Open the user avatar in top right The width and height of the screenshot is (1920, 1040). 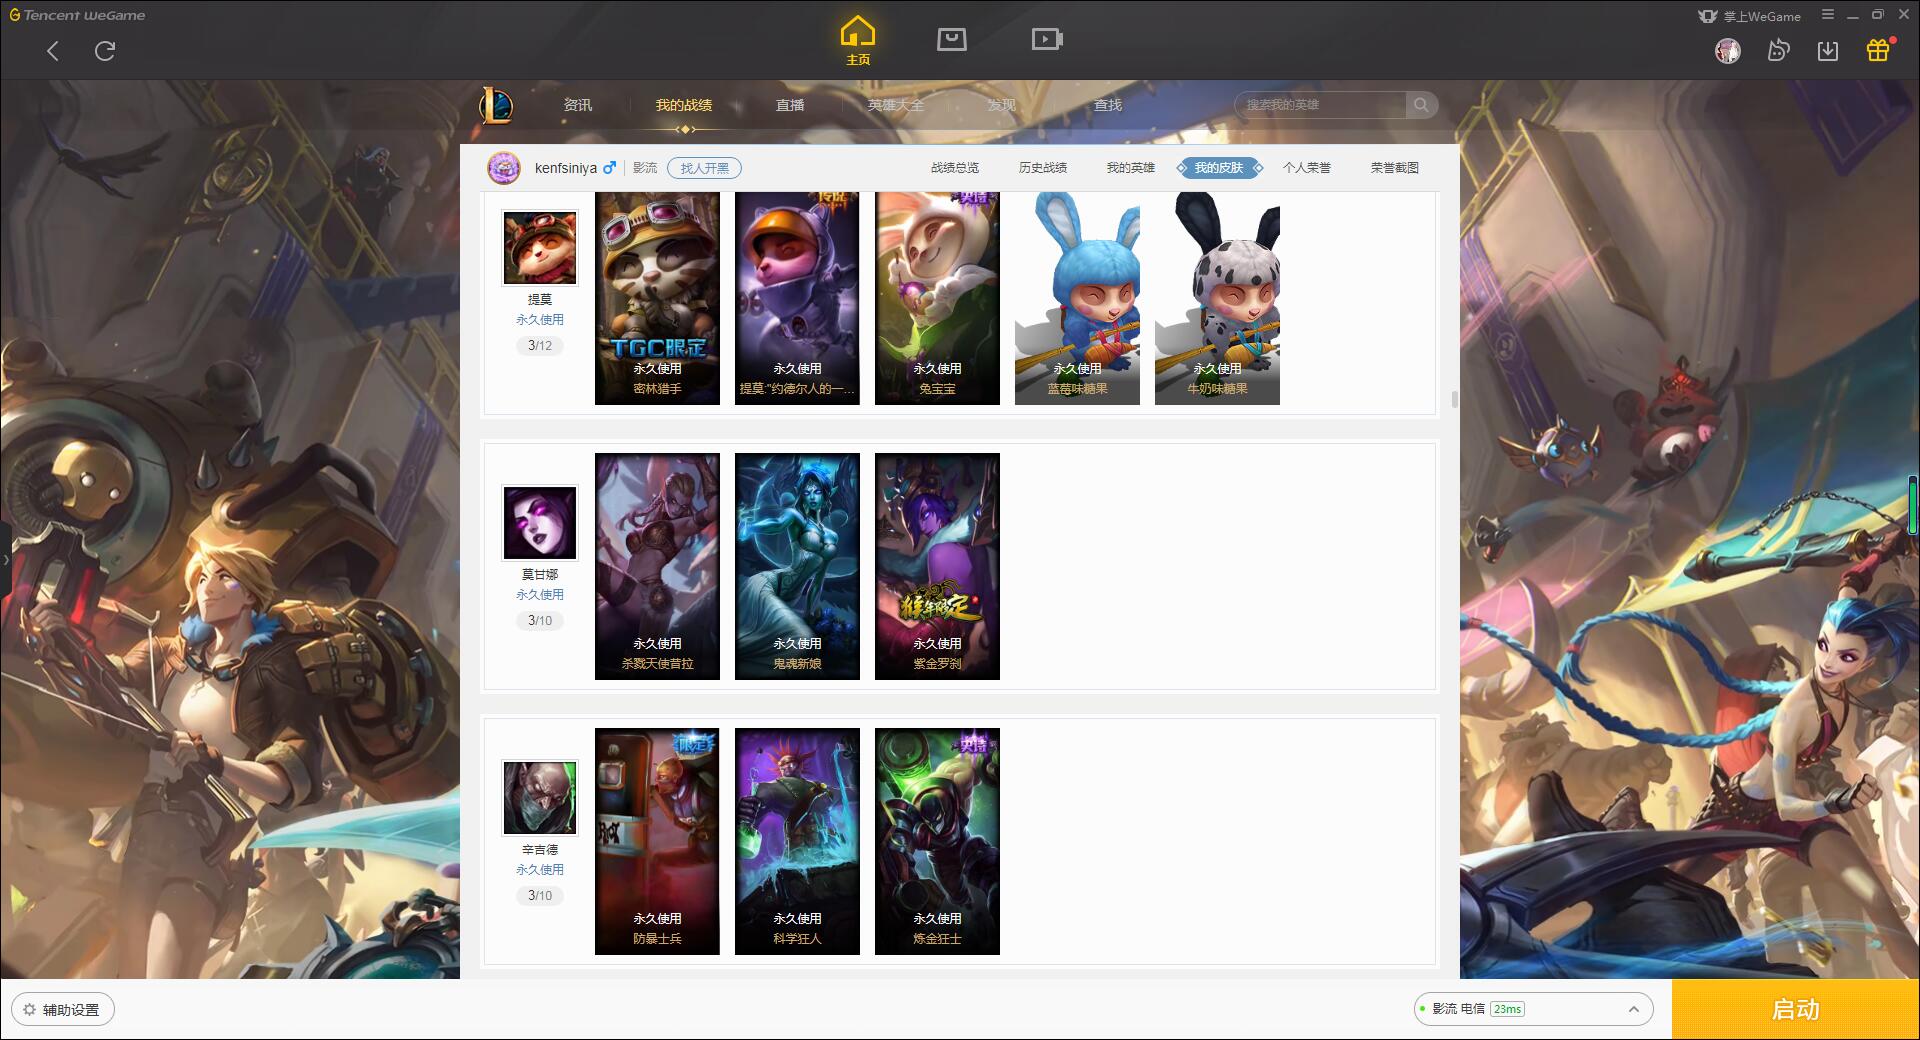click(1727, 50)
